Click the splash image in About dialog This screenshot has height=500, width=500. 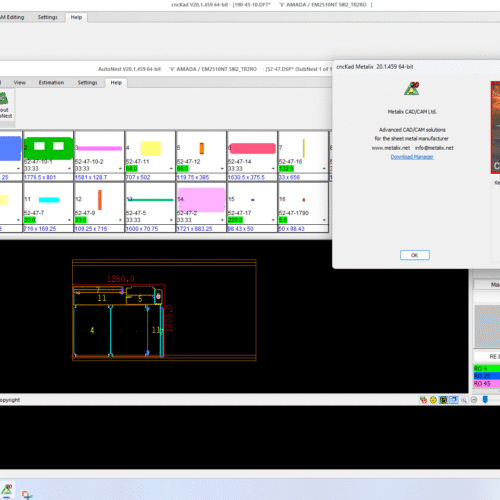(495, 127)
